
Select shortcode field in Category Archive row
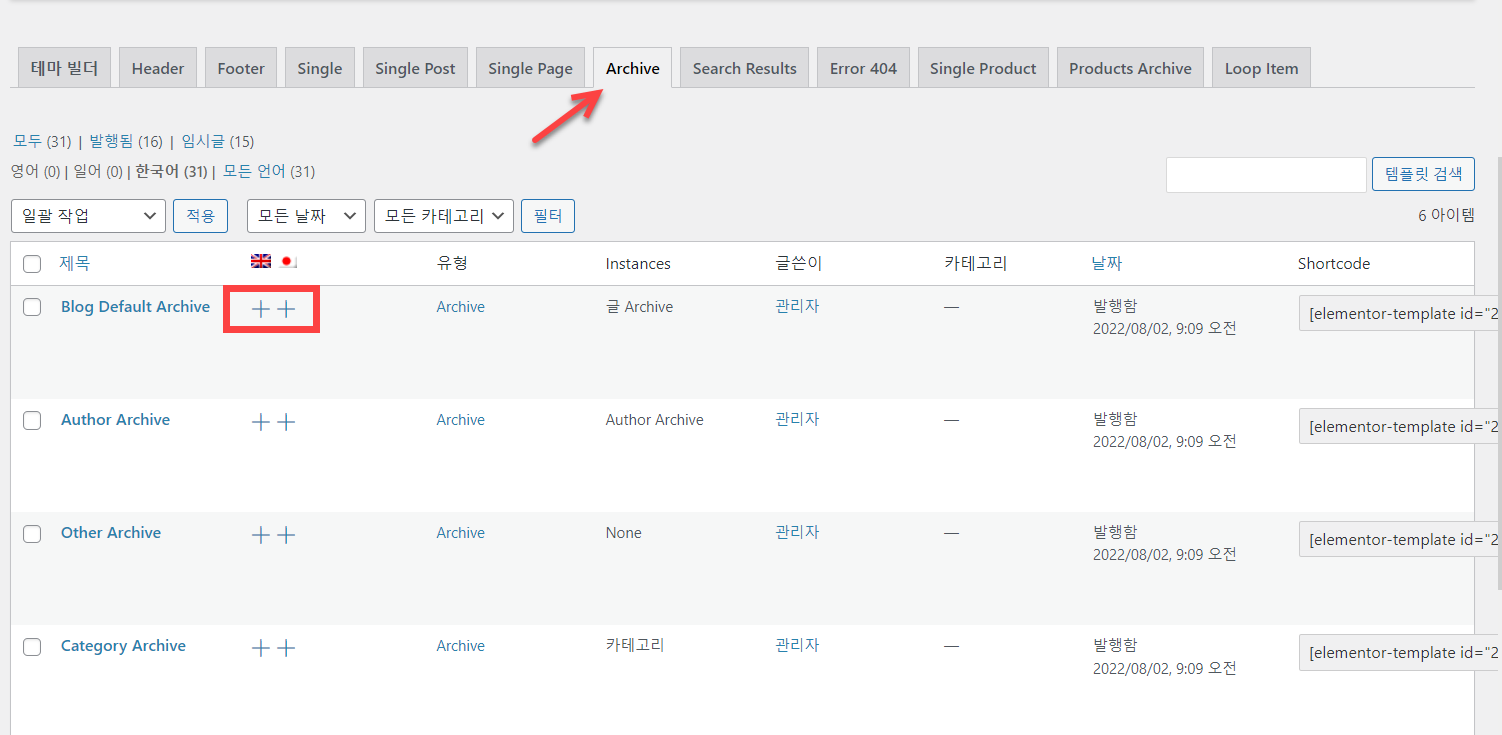[1398, 652]
